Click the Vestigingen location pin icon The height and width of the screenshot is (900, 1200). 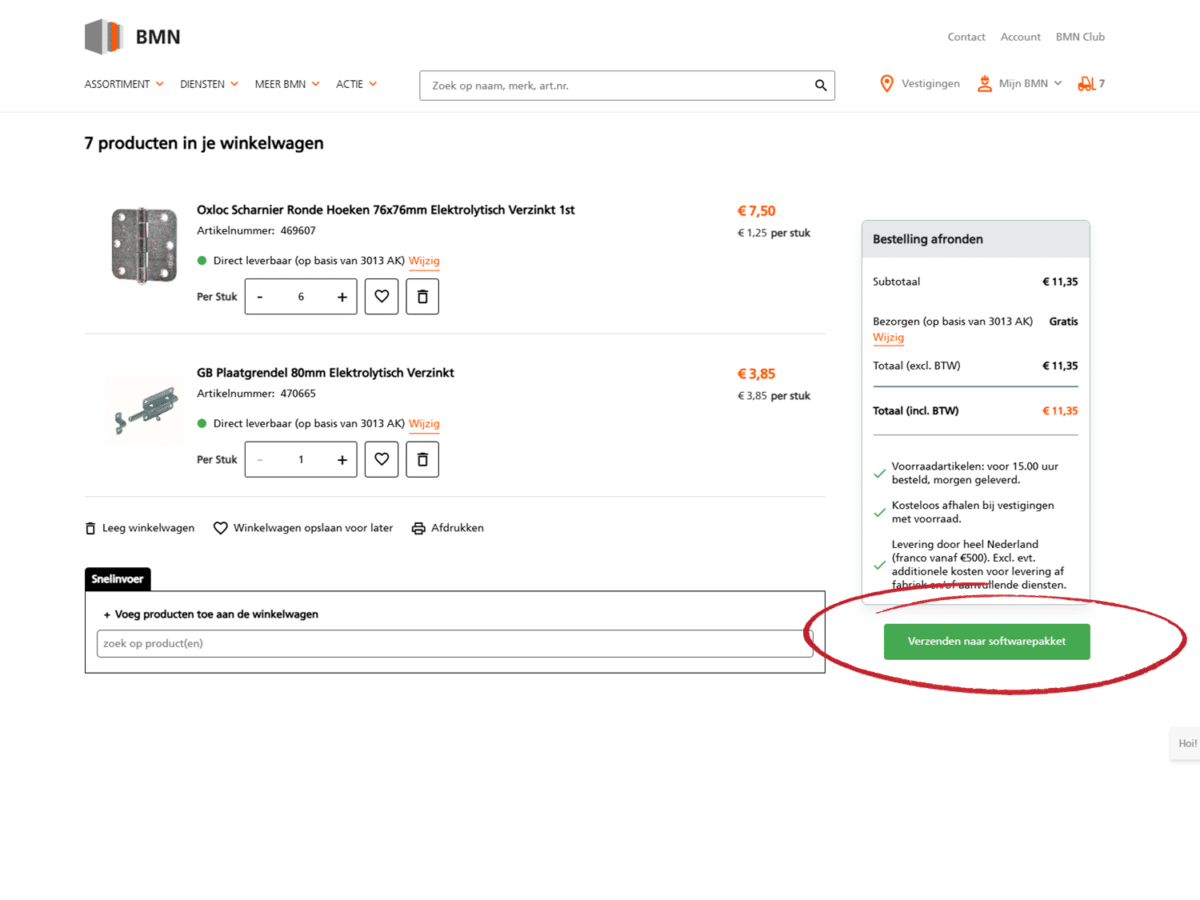pos(886,84)
